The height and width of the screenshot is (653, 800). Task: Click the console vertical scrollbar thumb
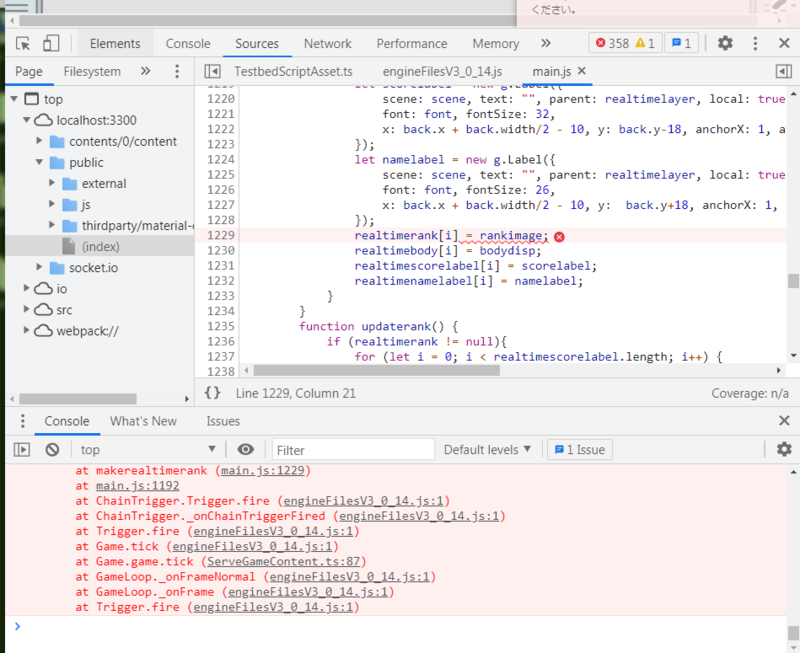click(793, 633)
